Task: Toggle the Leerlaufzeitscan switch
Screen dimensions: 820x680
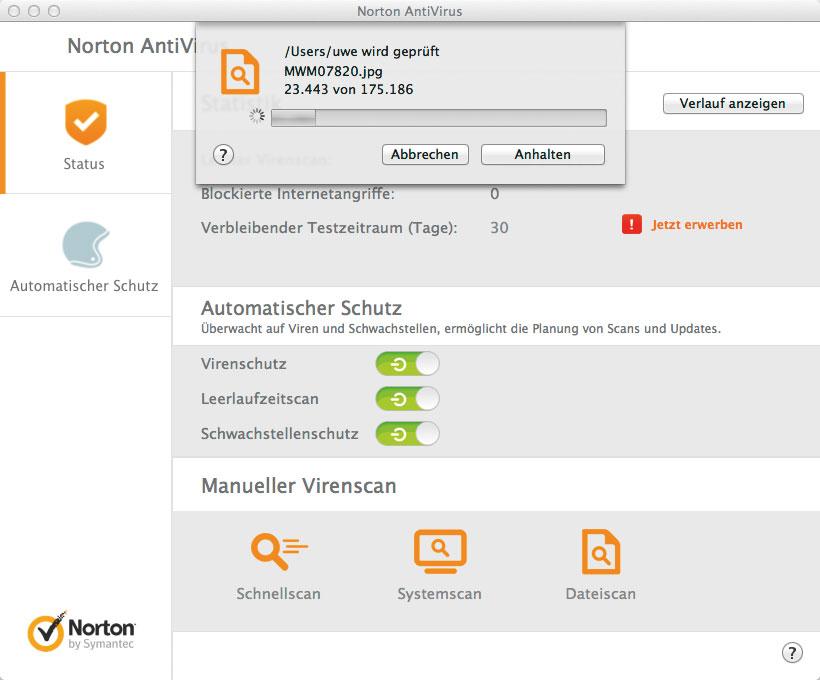Action: (x=407, y=399)
